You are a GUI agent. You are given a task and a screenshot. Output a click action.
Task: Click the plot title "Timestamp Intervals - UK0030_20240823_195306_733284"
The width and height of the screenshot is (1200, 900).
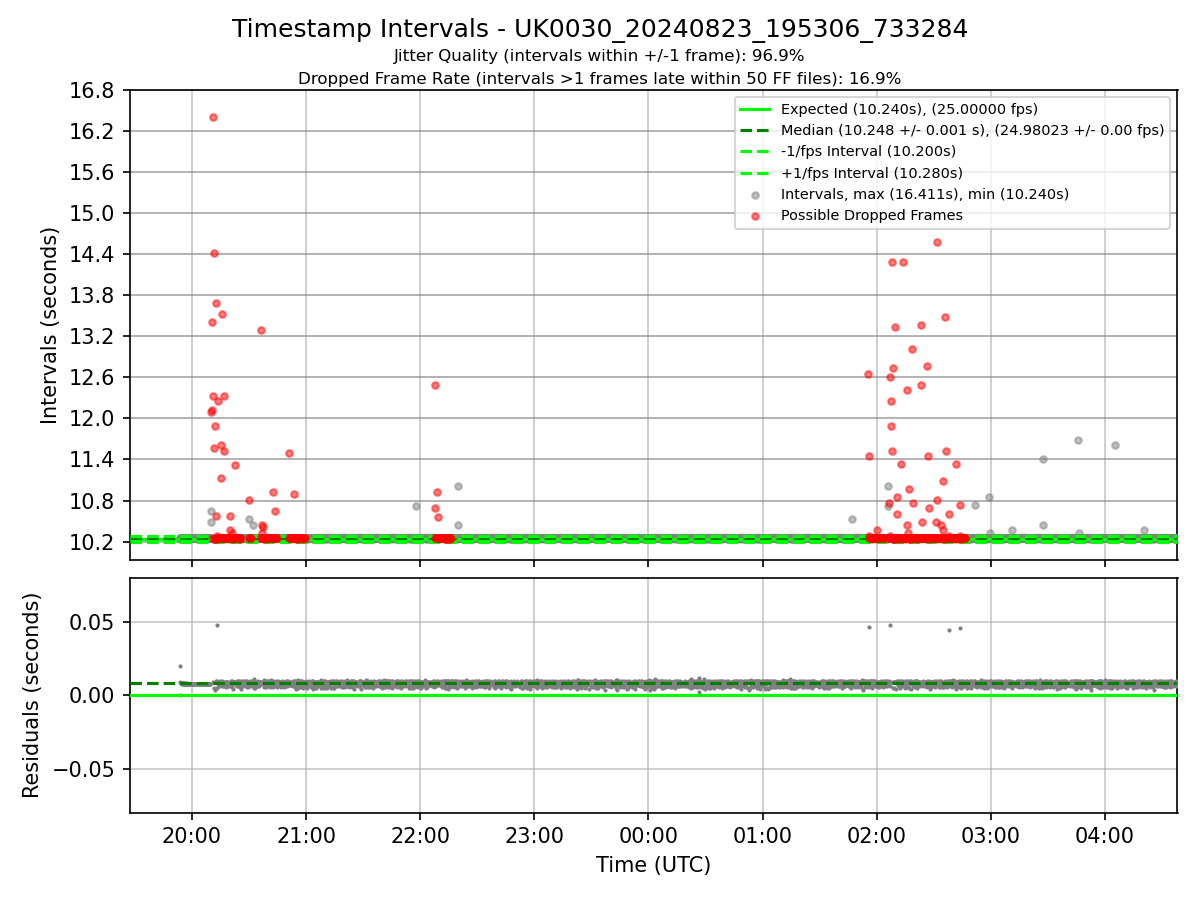coord(600,29)
